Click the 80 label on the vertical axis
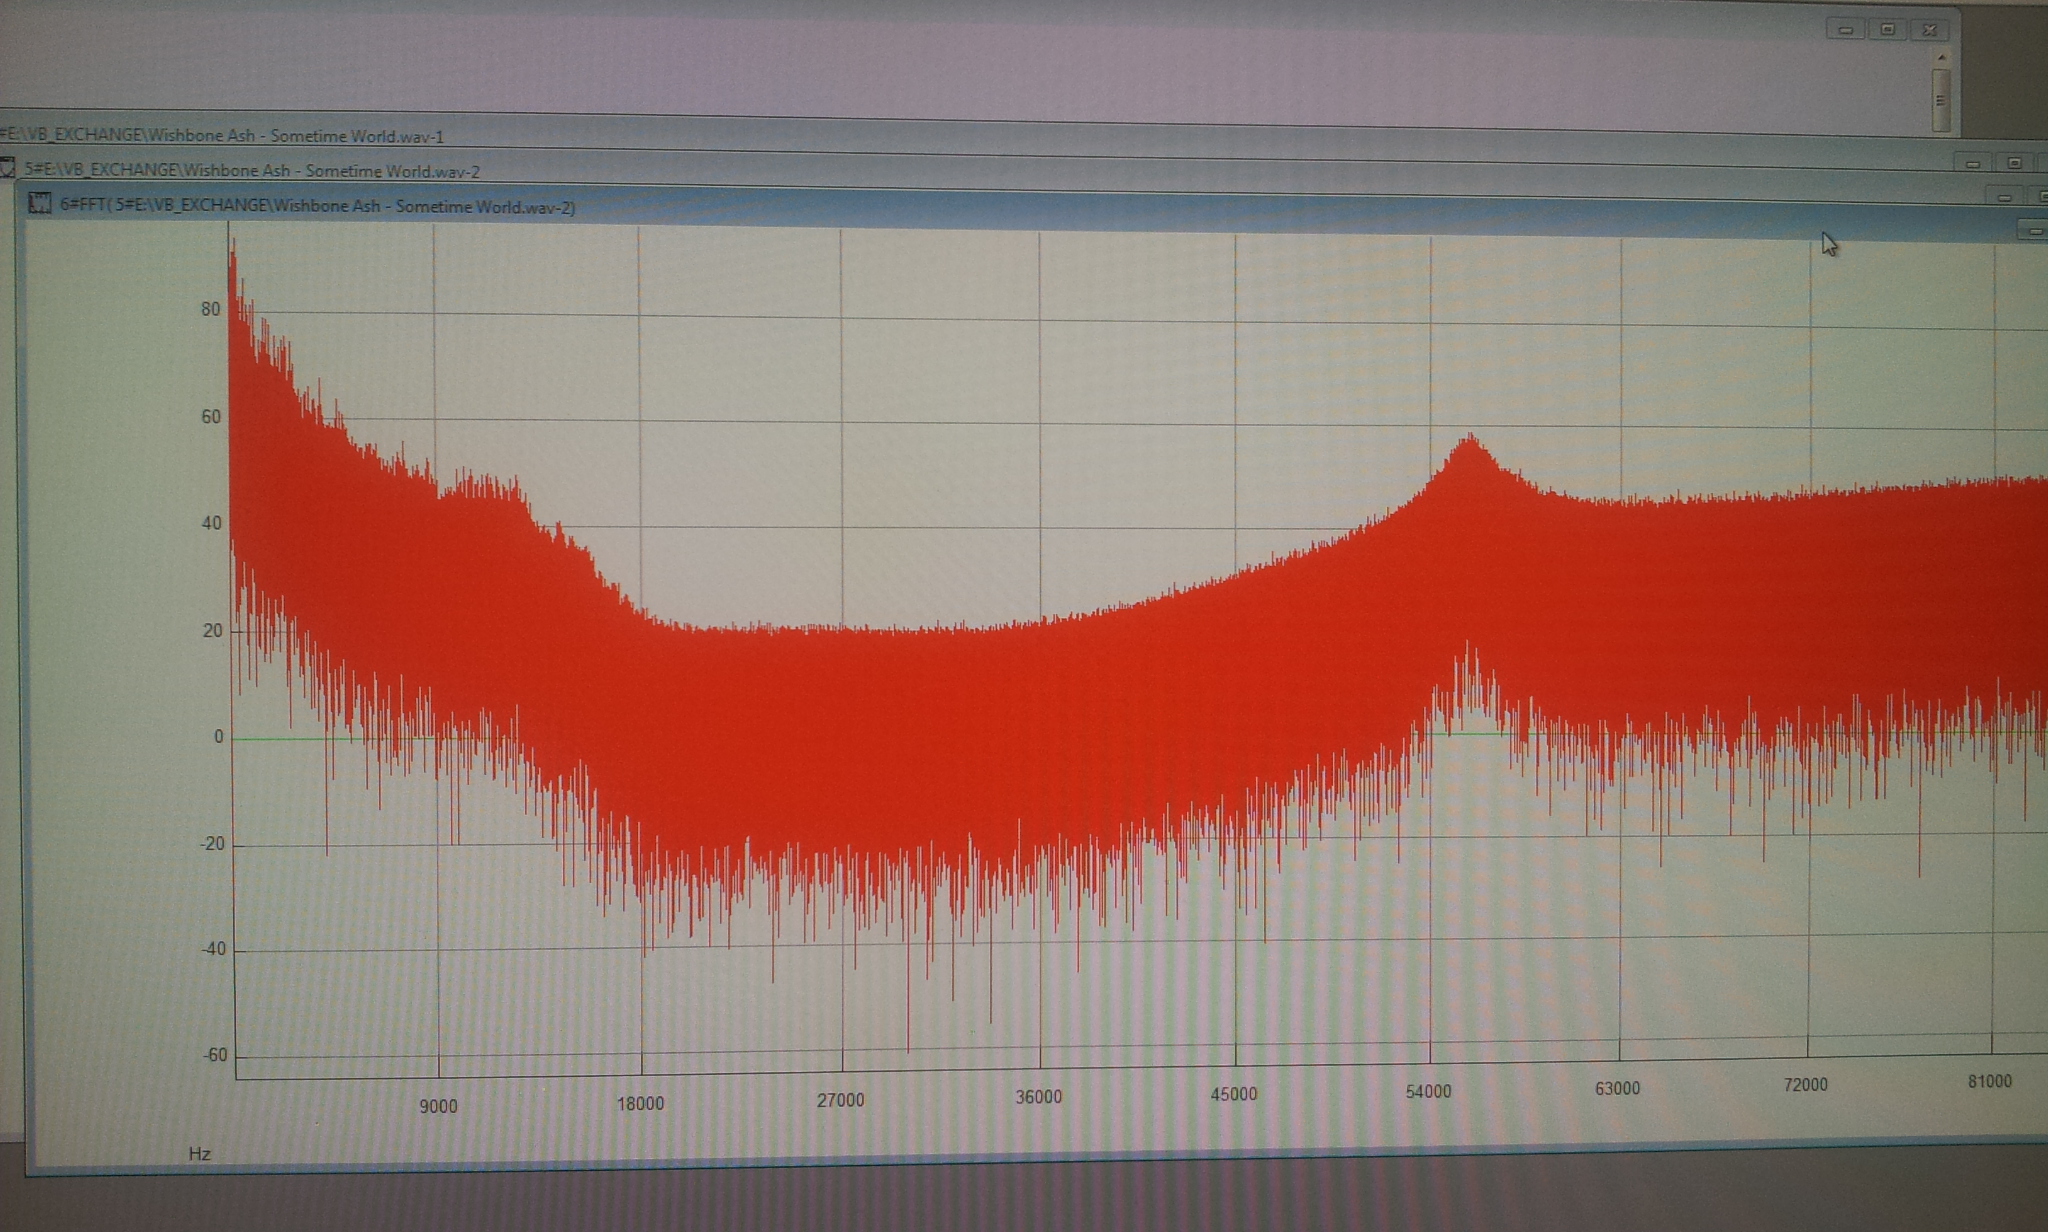 [x=210, y=309]
